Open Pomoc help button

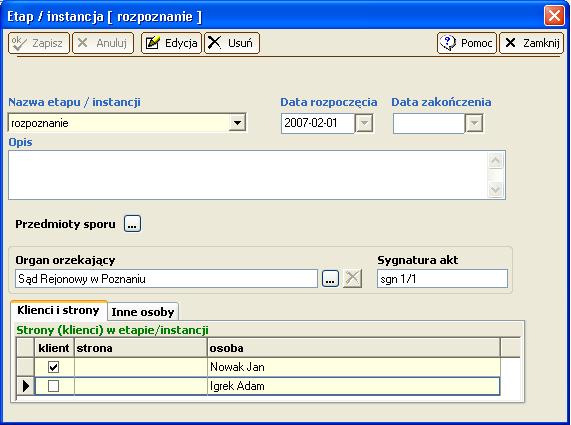pos(467,43)
